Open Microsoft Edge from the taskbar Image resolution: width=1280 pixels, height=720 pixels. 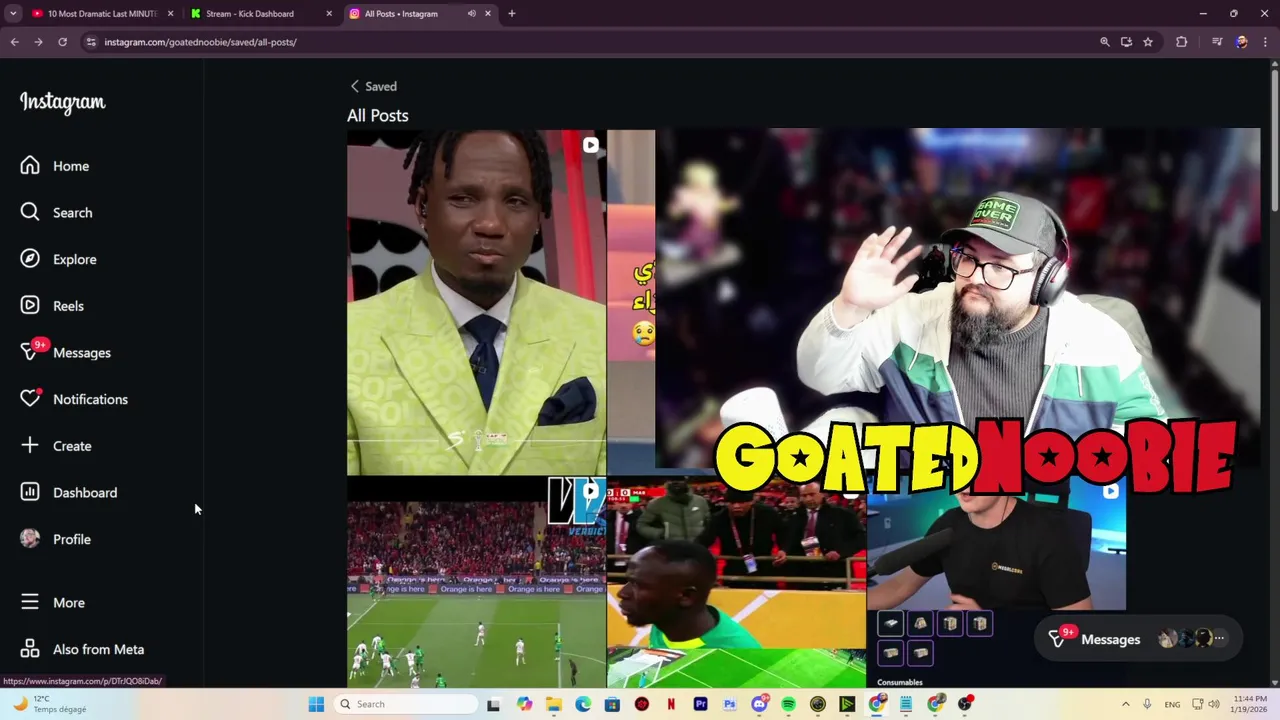click(x=583, y=704)
